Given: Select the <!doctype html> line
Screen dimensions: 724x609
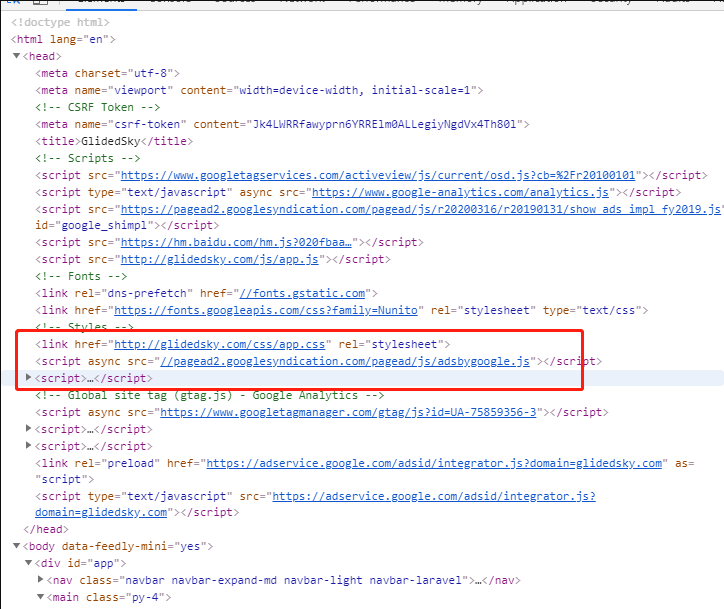Looking at the screenshot, I should [x=60, y=22].
